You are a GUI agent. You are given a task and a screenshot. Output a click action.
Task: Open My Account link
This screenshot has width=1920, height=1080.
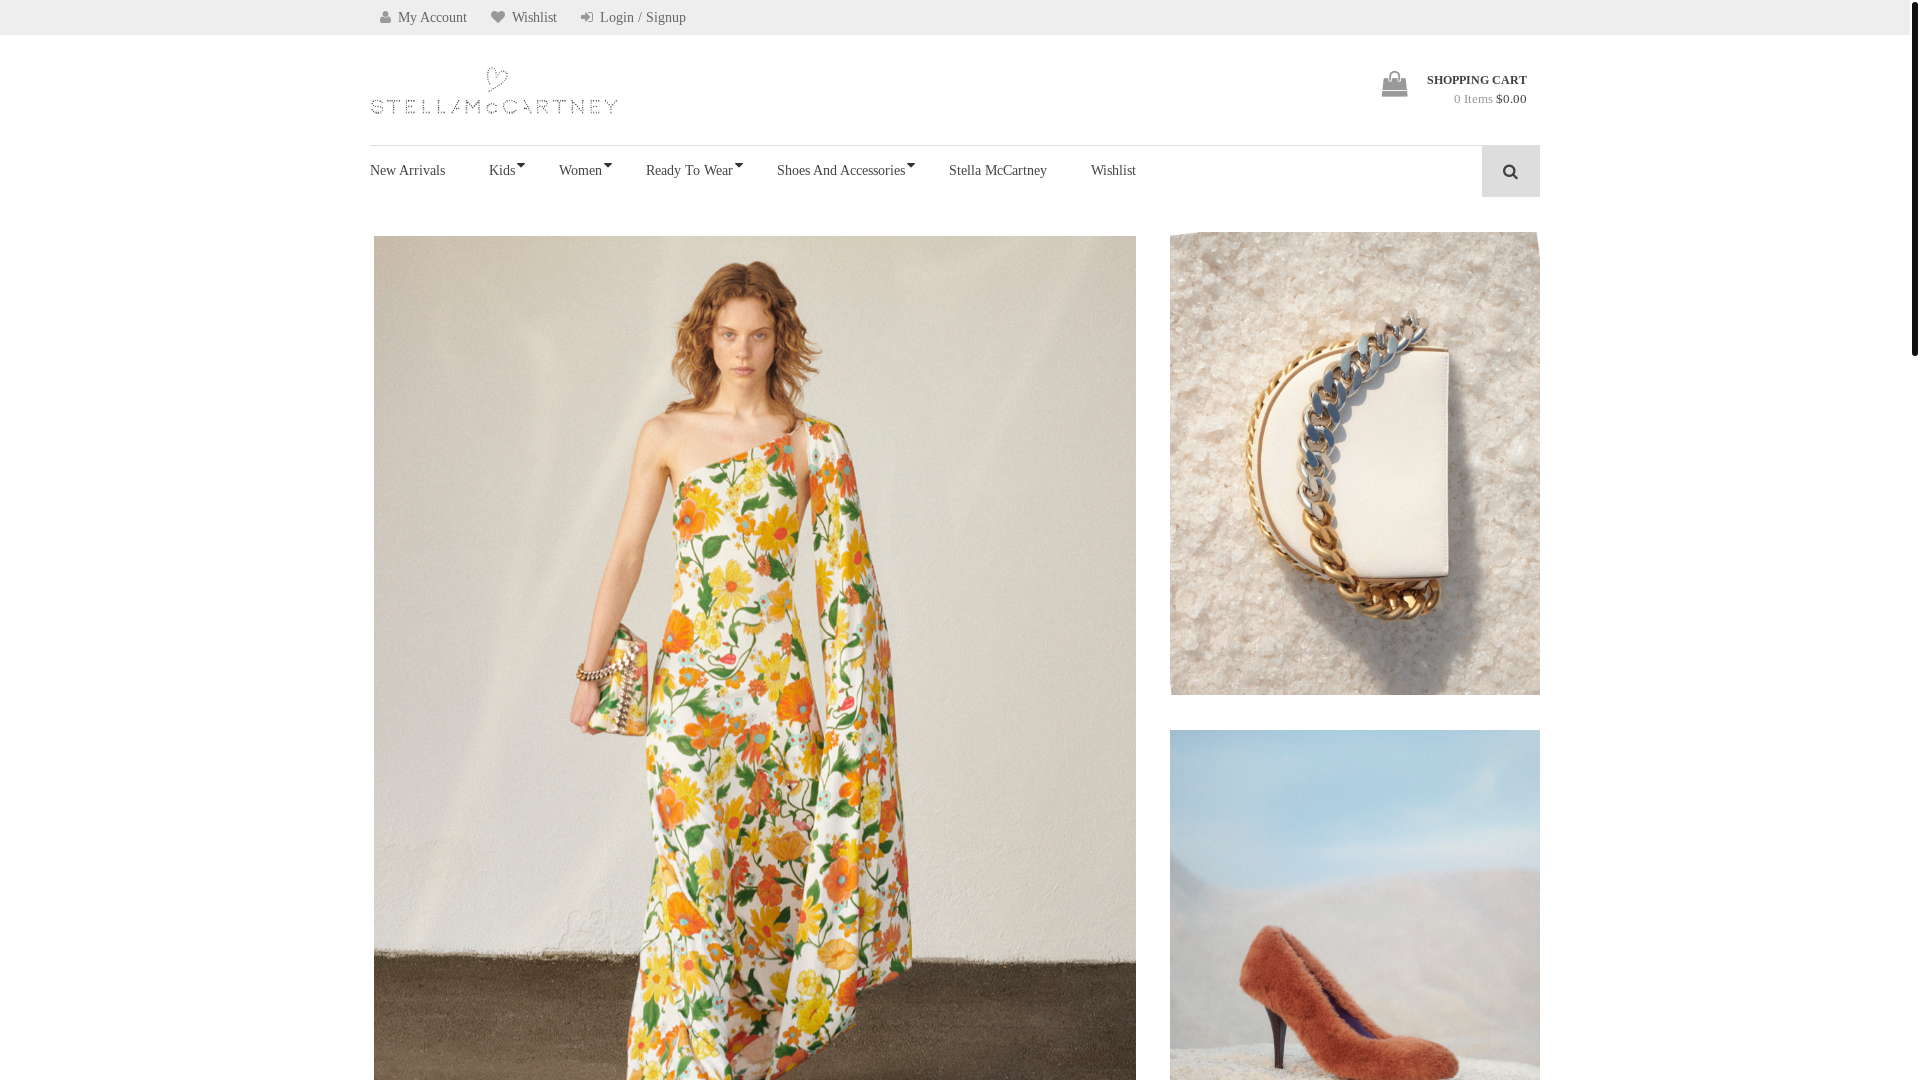pyautogui.click(x=432, y=18)
